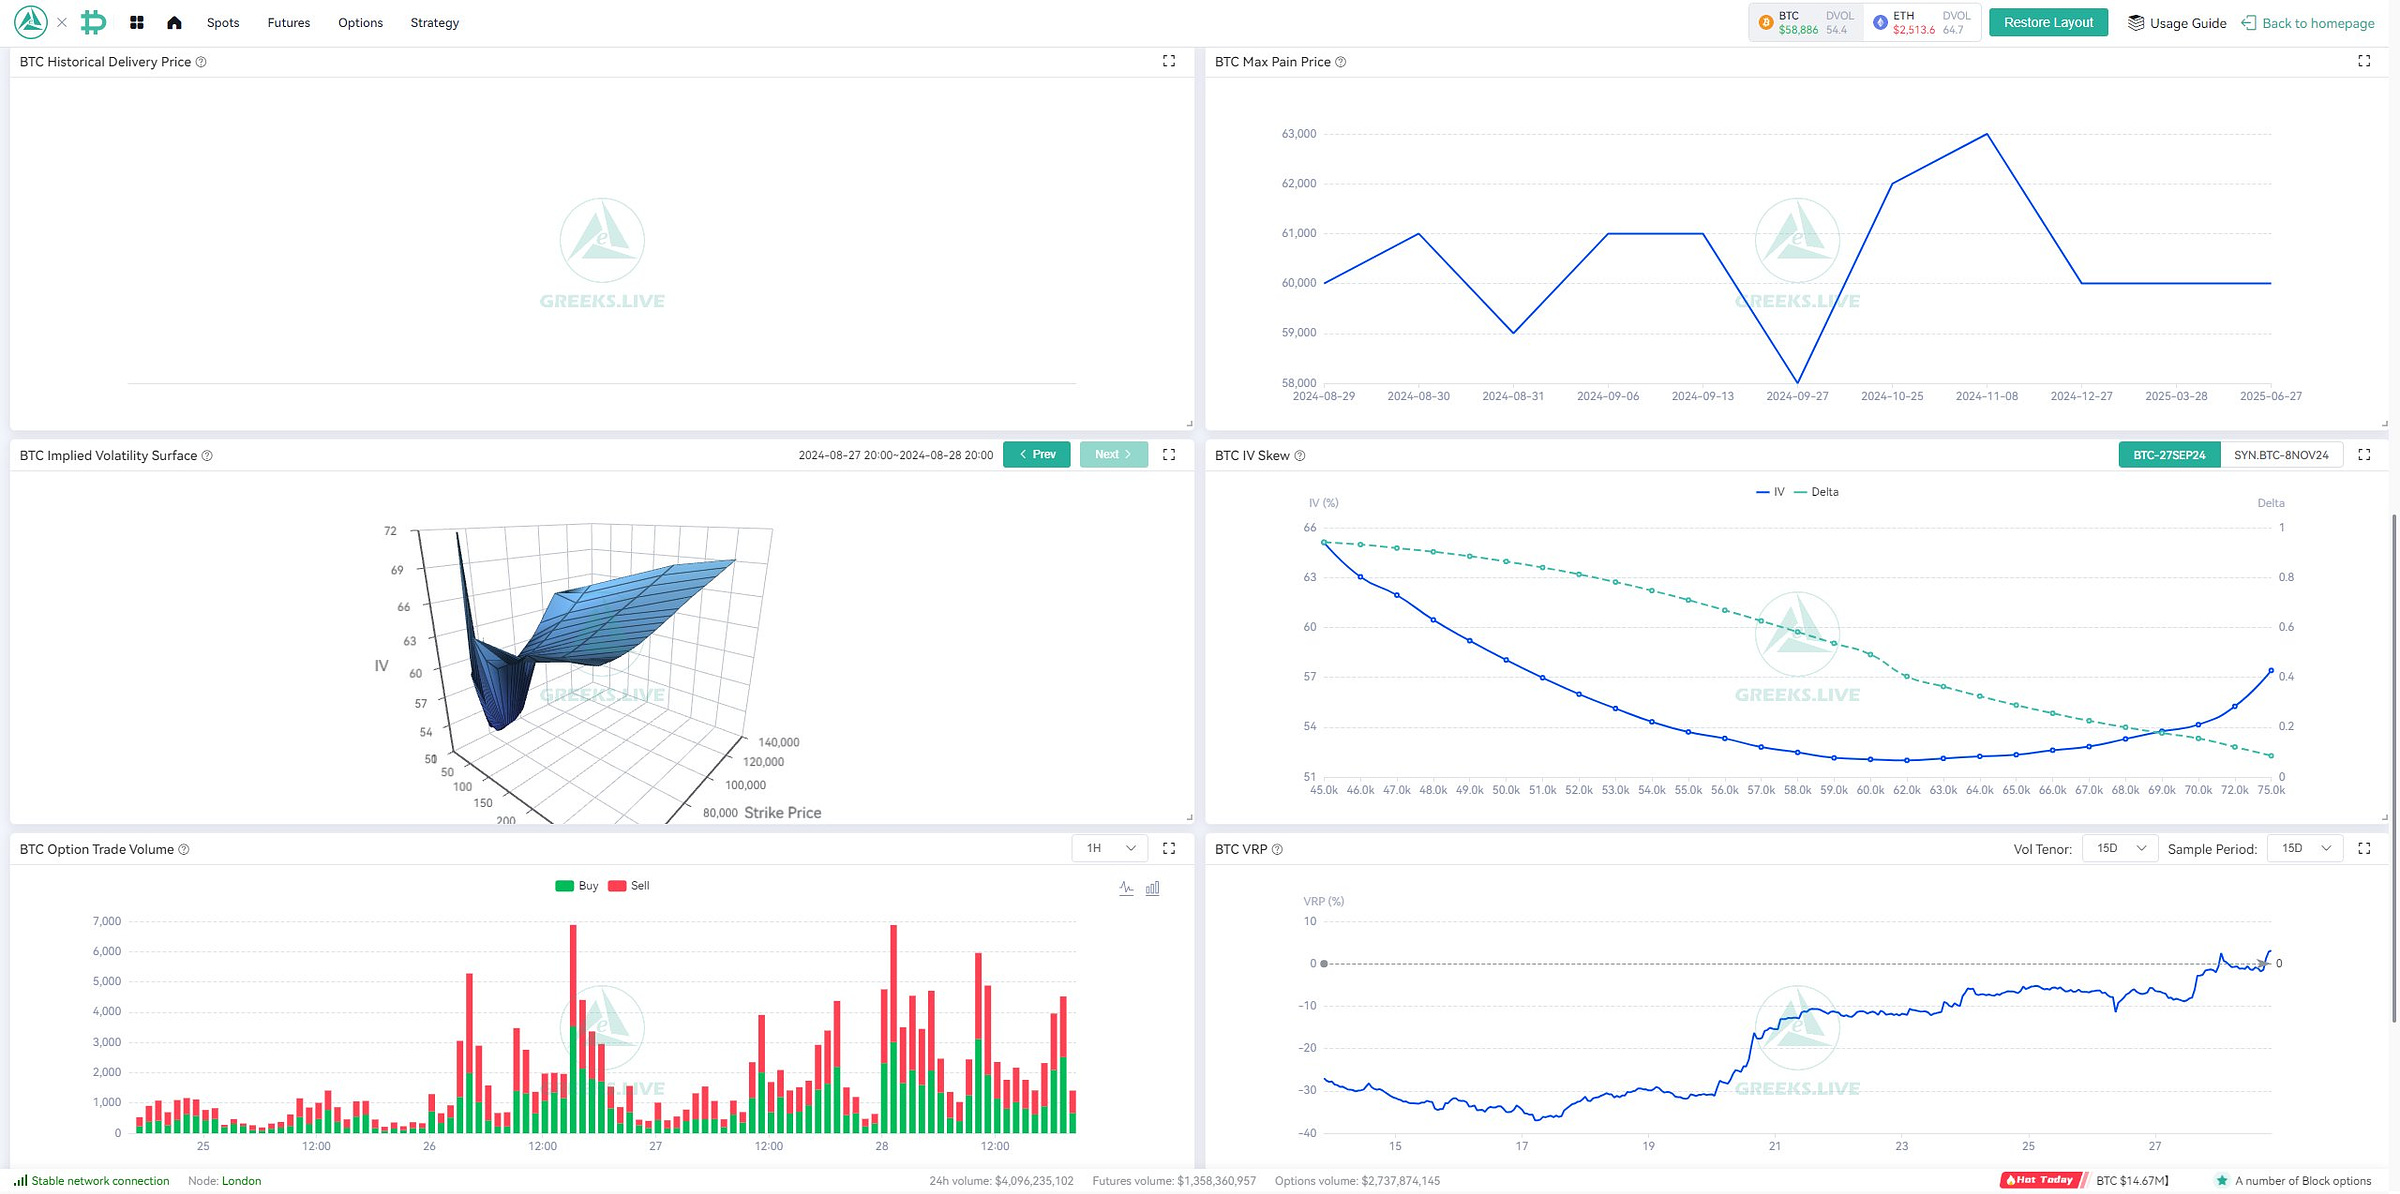Fullscreen the BTC IV Skew panel

click(2364, 455)
